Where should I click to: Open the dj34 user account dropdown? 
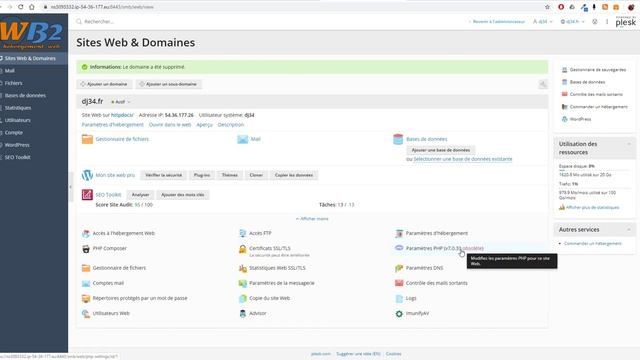click(x=542, y=22)
